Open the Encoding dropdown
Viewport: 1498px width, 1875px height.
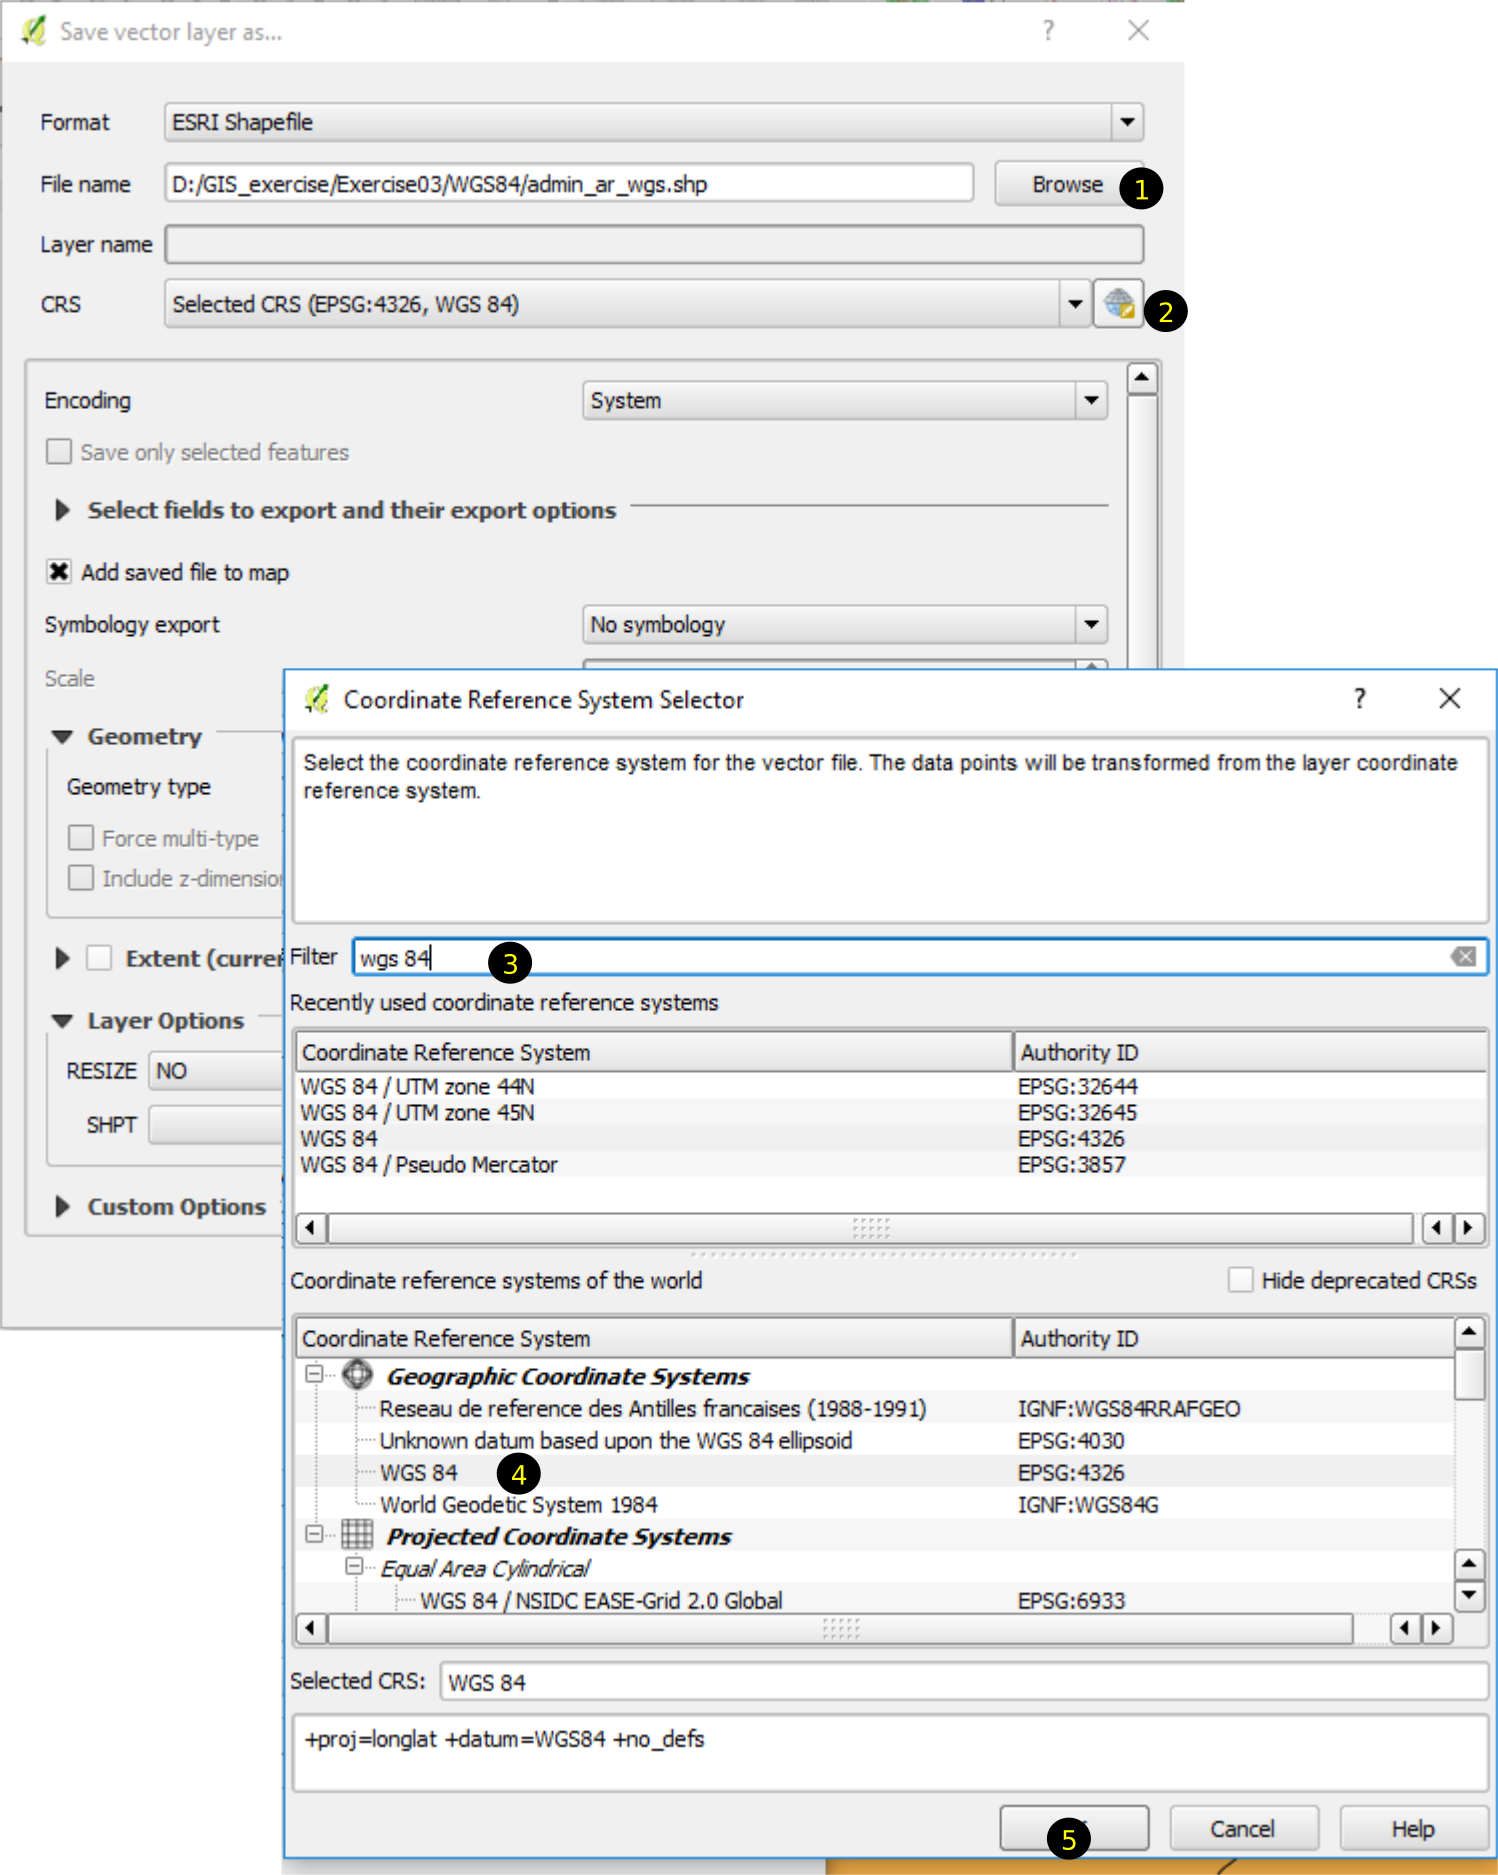pos(1091,401)
